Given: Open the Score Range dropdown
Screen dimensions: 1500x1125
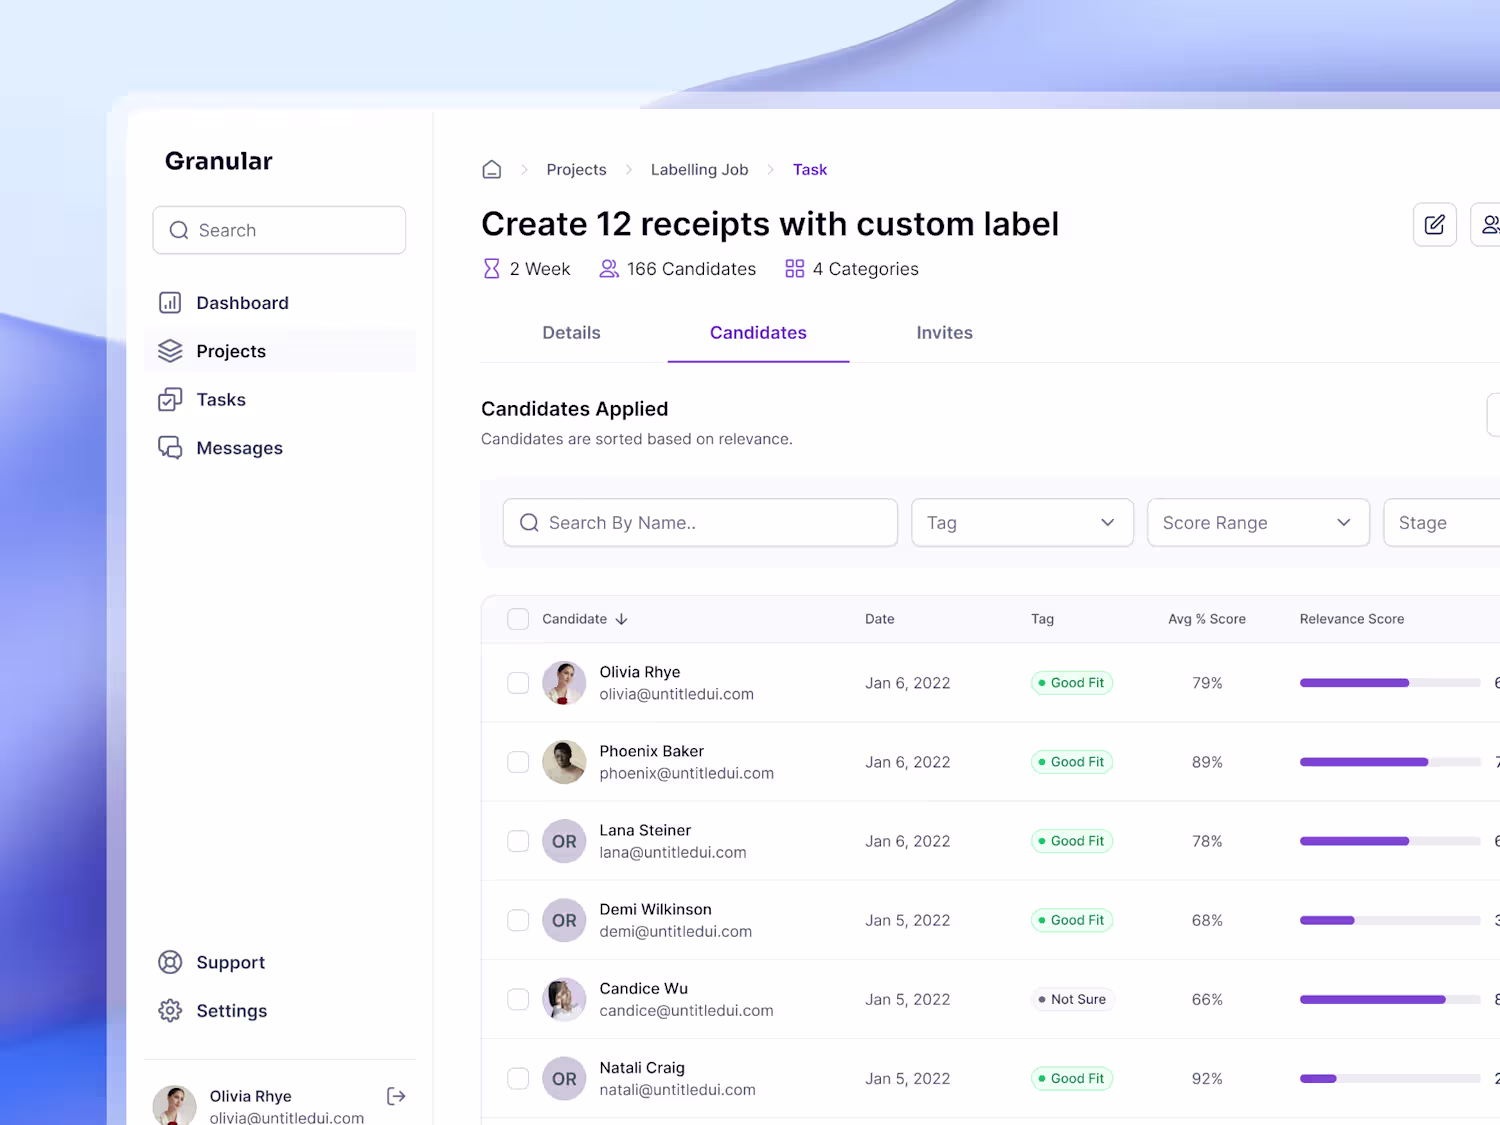Looking at the screenshot, I should (1258, 523).
